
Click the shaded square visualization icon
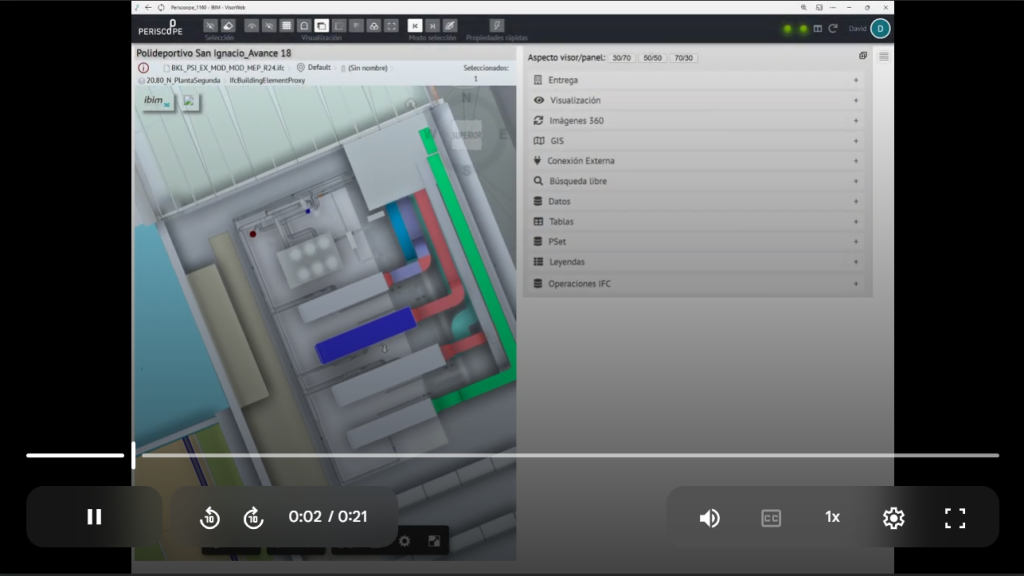357,25
